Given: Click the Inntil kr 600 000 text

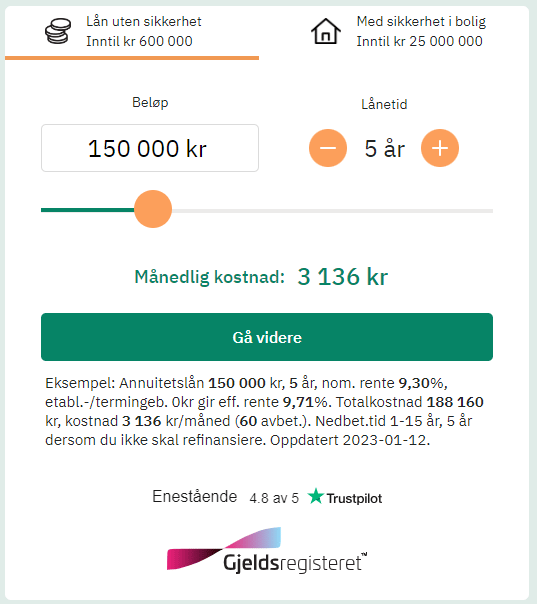Looking at the screenshot, I should click(x=139, y=41).
